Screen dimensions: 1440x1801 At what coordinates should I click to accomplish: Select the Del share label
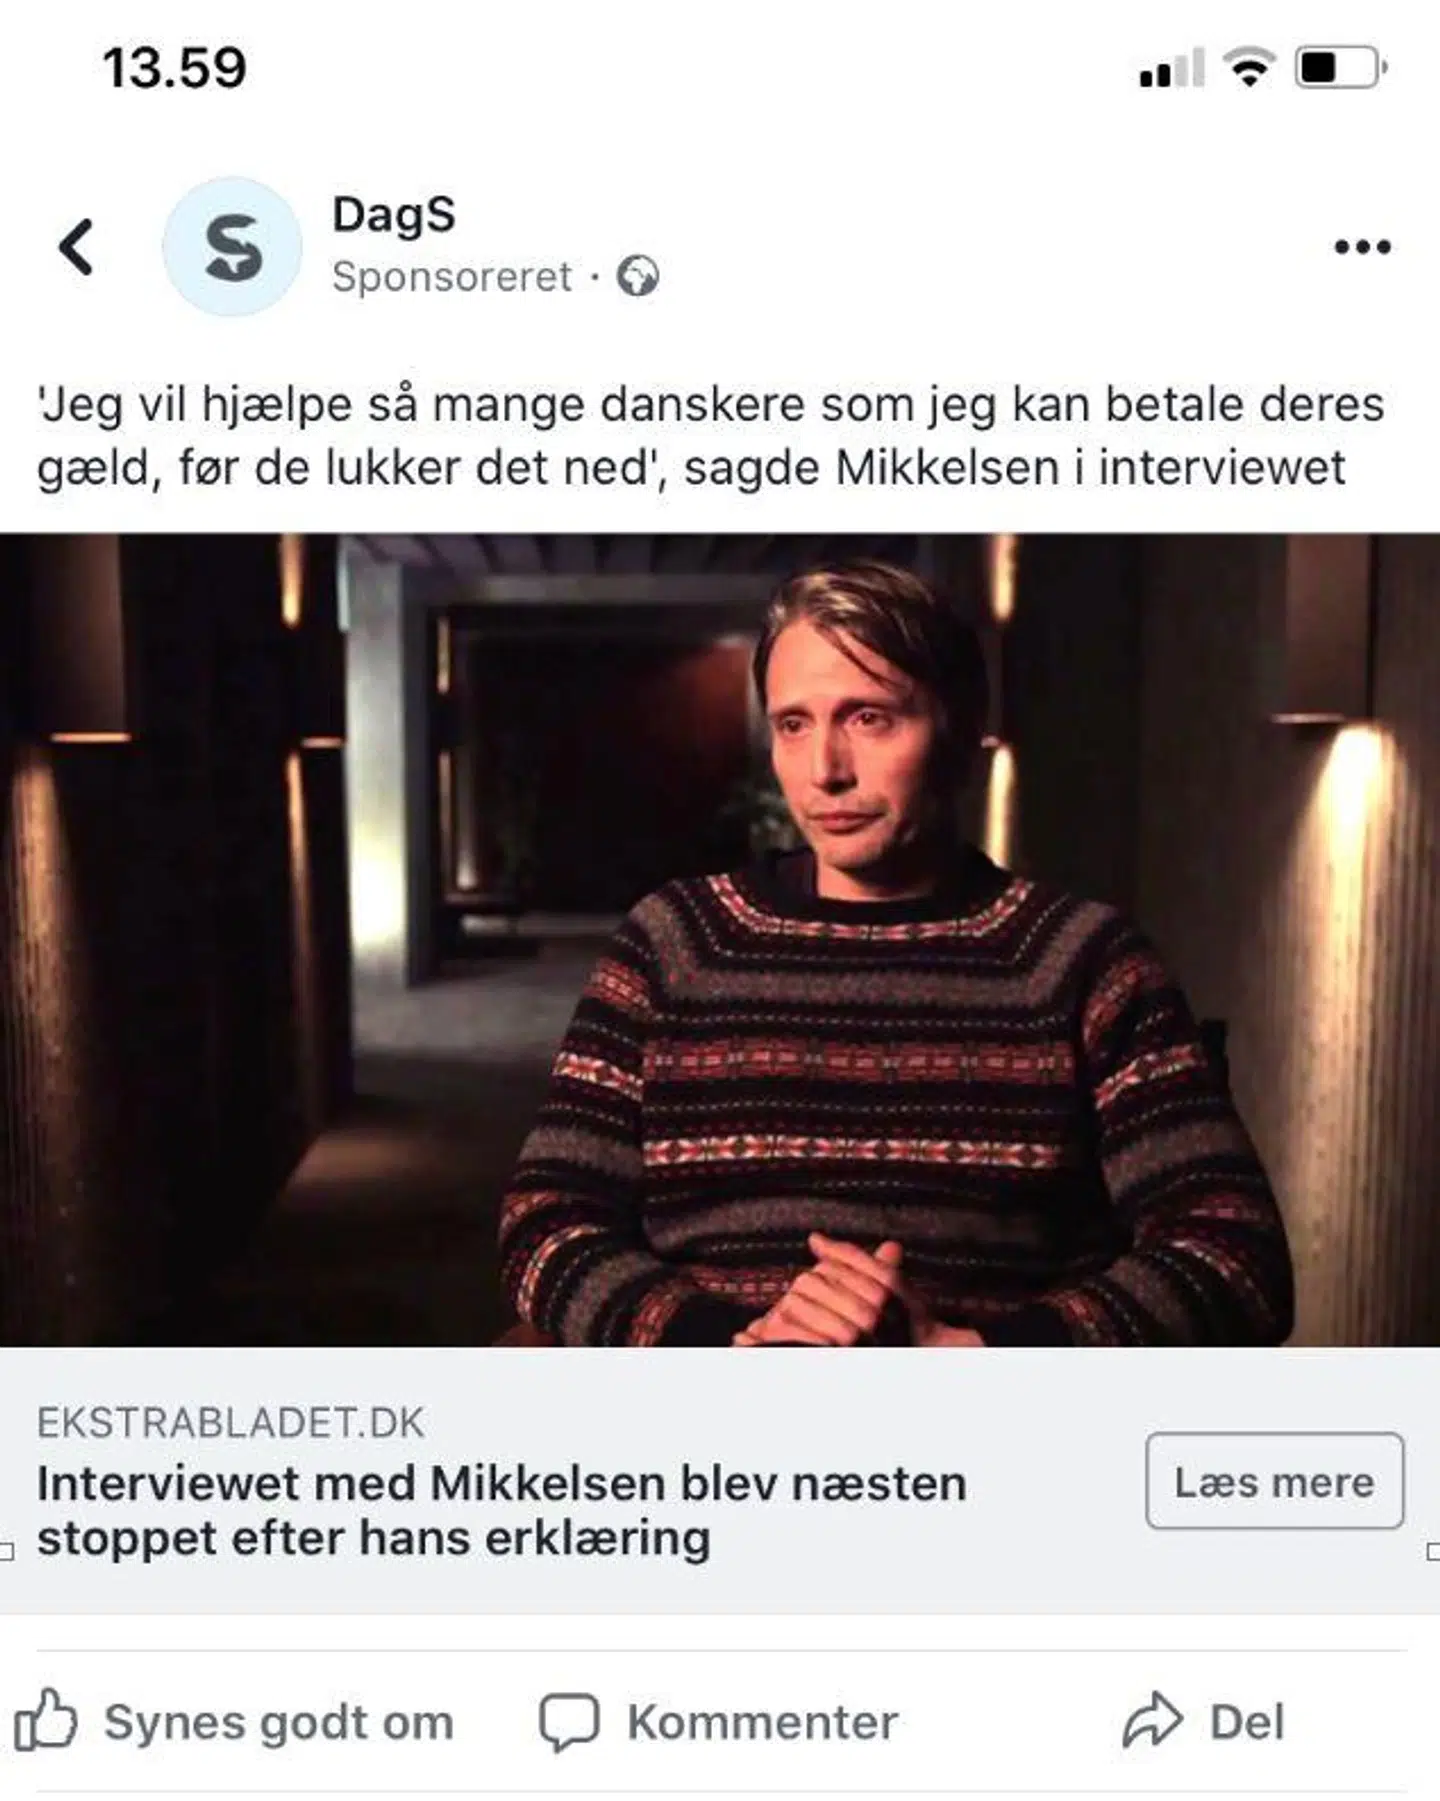(1246, 1722)
